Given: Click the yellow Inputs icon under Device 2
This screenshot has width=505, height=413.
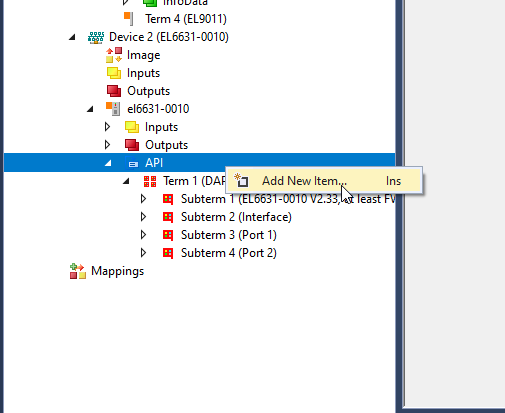Looking at the screenshot, I should pos(114,73).
